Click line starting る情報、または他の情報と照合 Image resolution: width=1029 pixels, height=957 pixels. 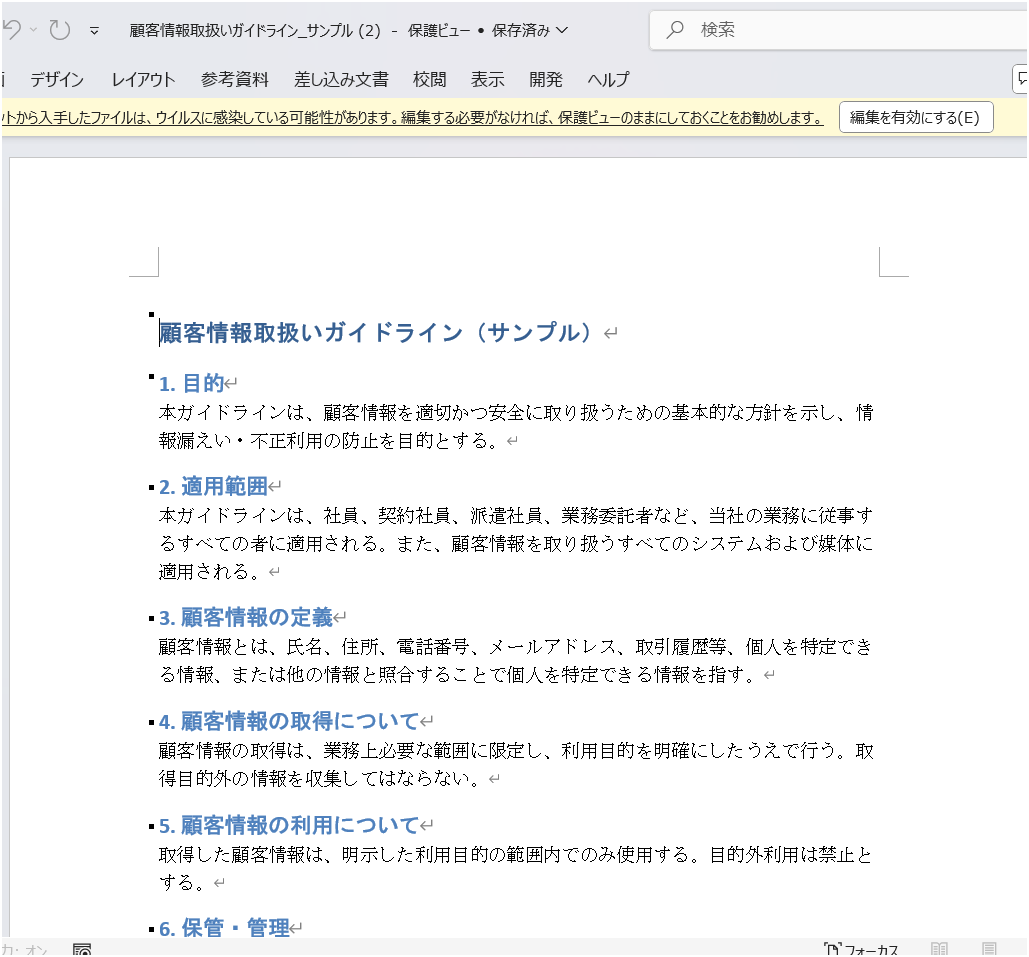[x=458, y=675]
